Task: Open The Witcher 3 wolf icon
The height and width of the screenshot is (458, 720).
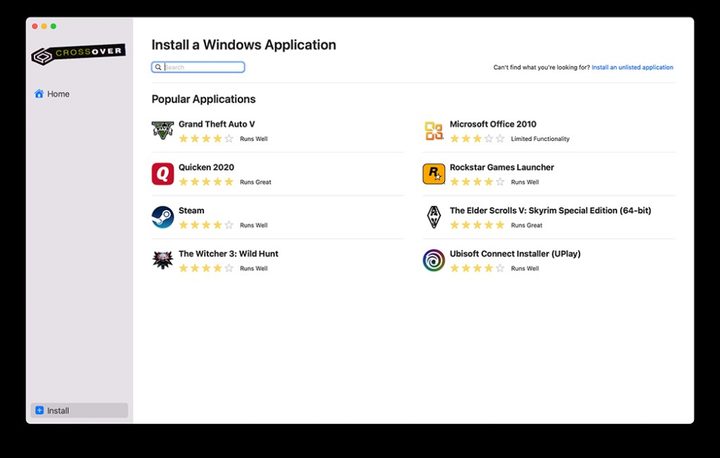Action: click(162, 260)
